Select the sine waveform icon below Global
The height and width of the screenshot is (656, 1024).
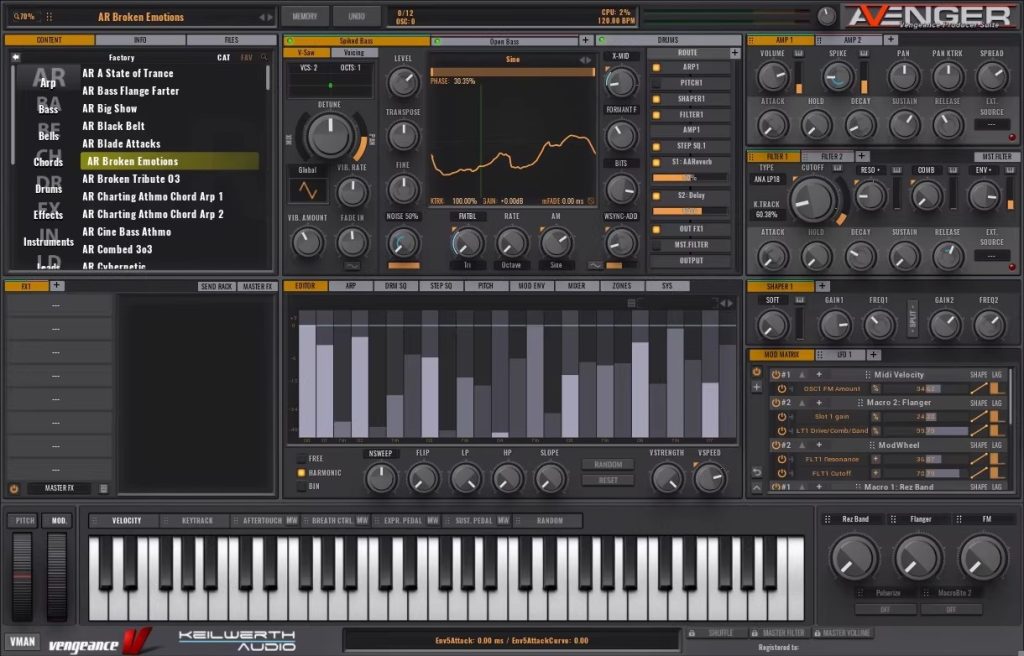pos(307,190)
